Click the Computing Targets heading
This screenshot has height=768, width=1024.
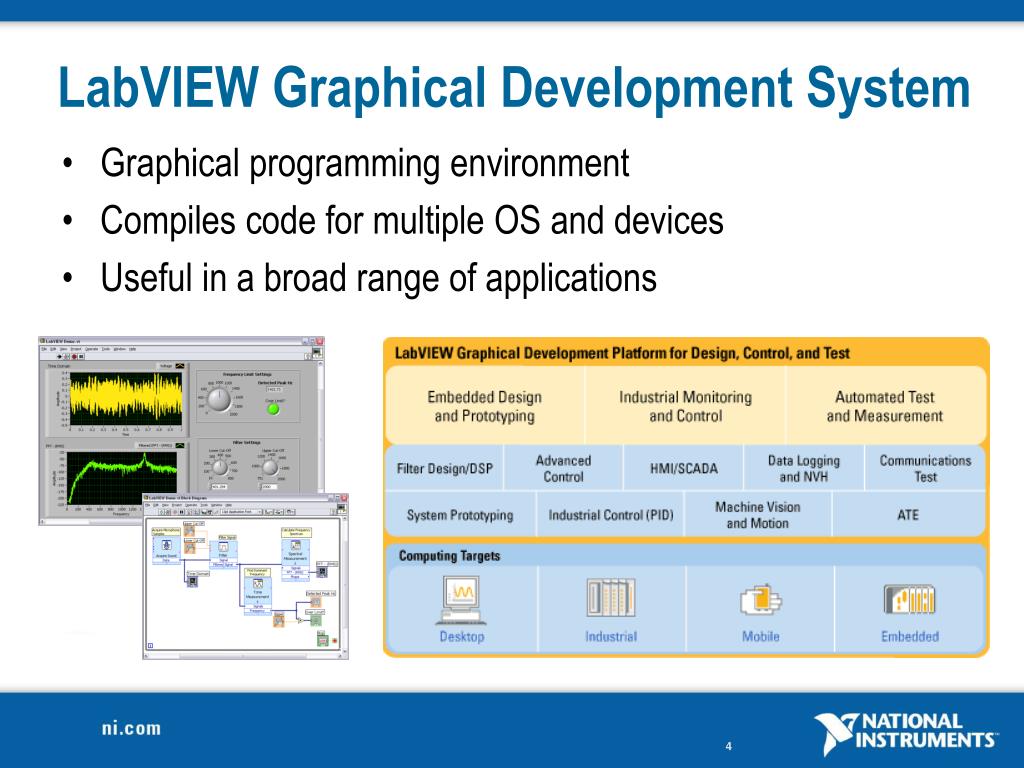pyautogui.click(x=449, y=556)
